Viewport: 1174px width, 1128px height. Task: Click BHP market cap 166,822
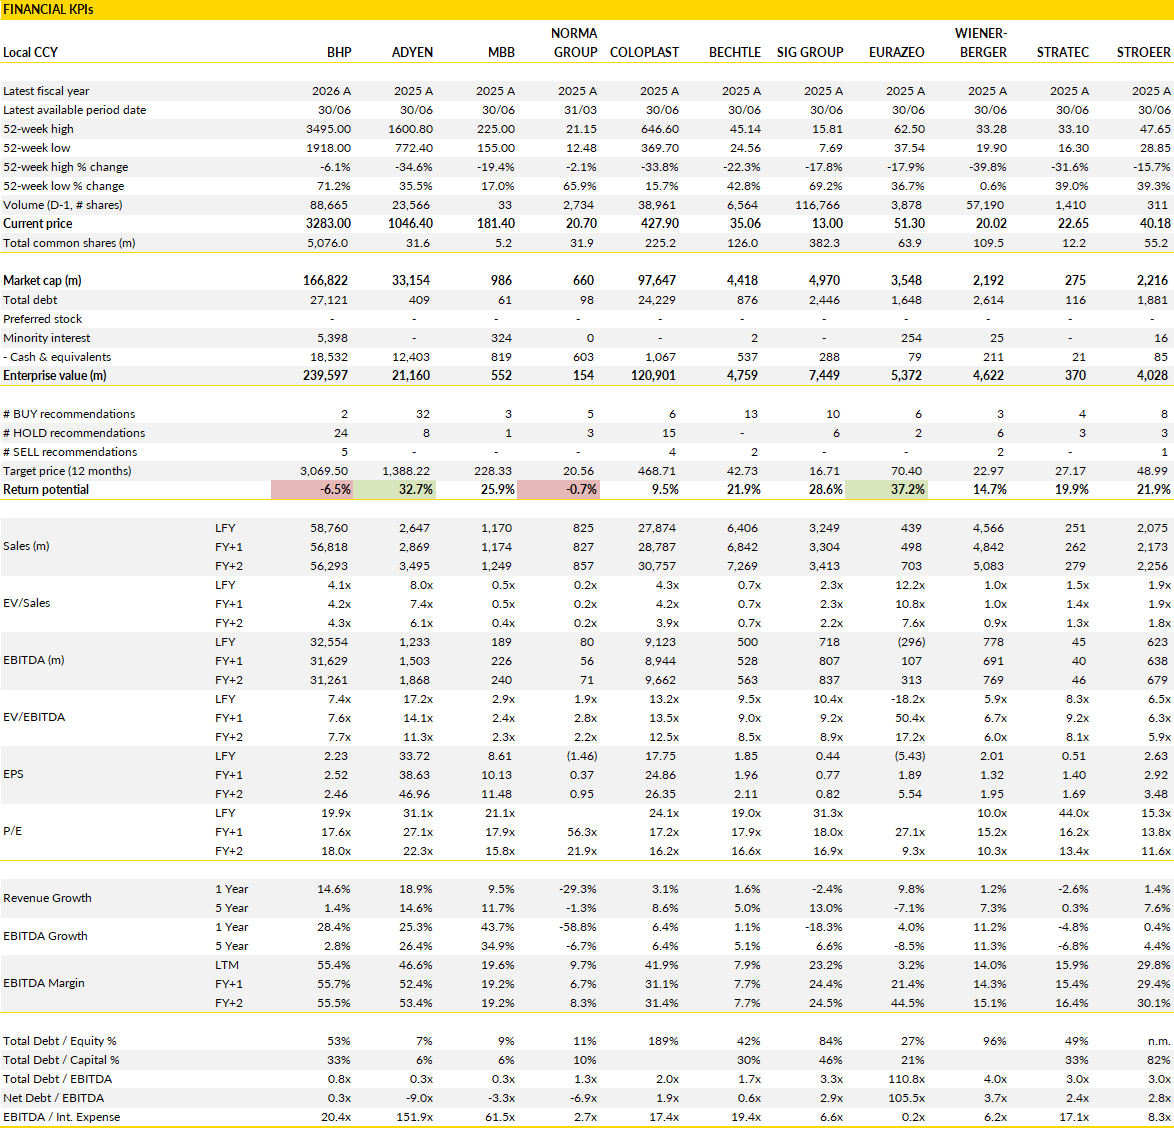325,280
